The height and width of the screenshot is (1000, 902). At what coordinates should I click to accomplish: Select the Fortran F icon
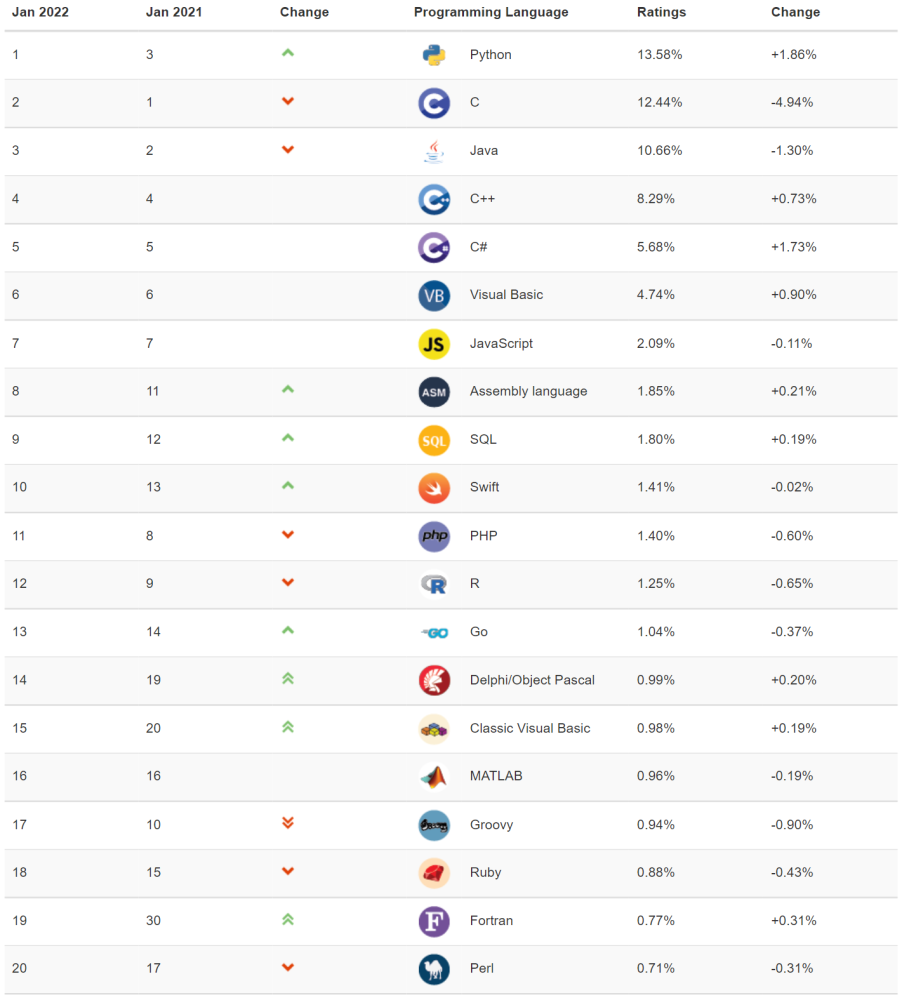point(434,922)
